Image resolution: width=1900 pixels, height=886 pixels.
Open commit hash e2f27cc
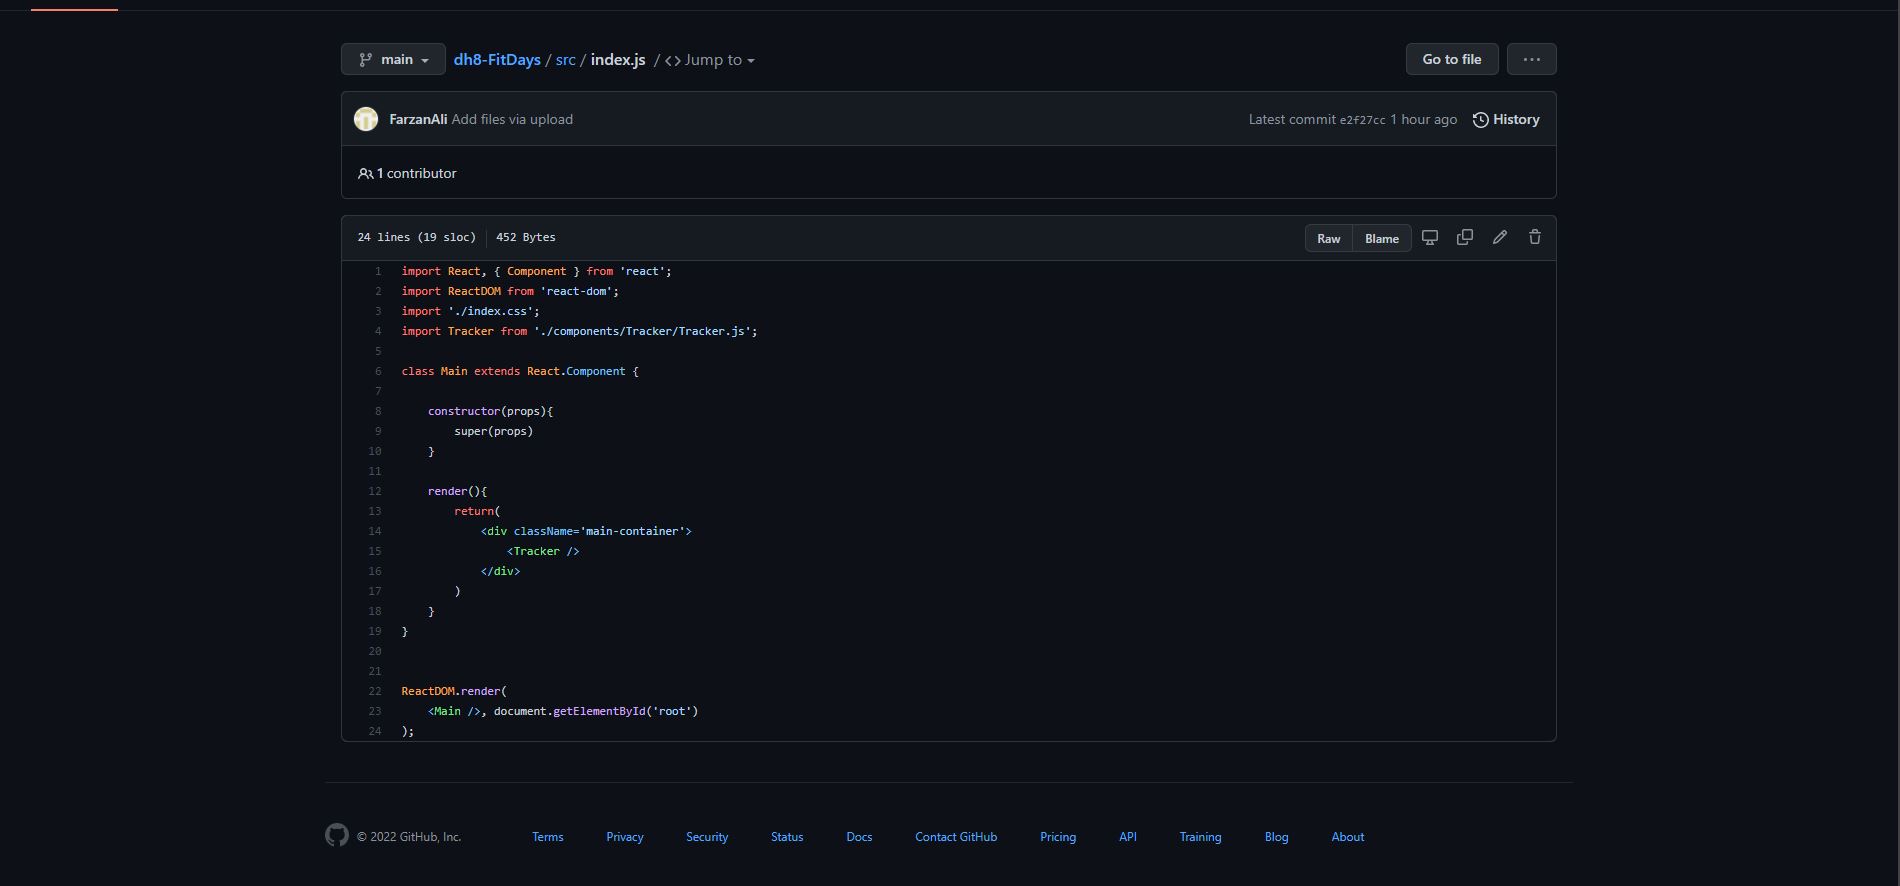click(1363, 120)
